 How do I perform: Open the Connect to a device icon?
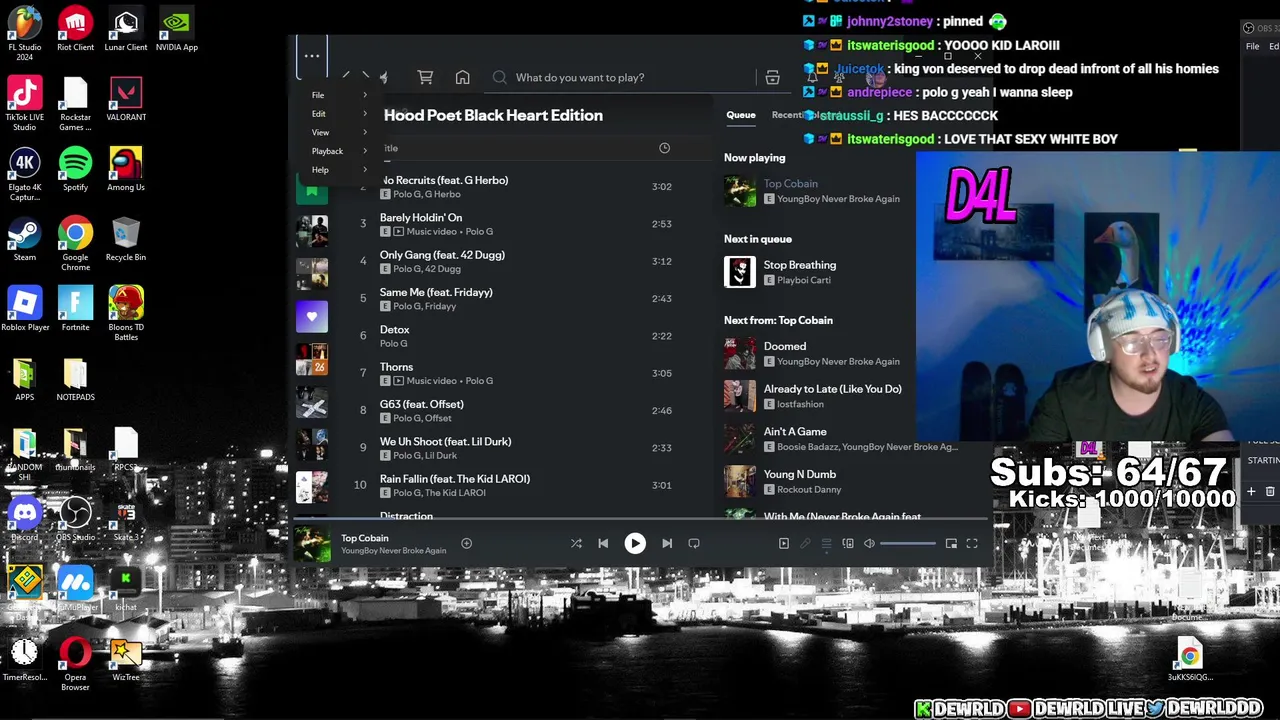[x=848, y=543]
